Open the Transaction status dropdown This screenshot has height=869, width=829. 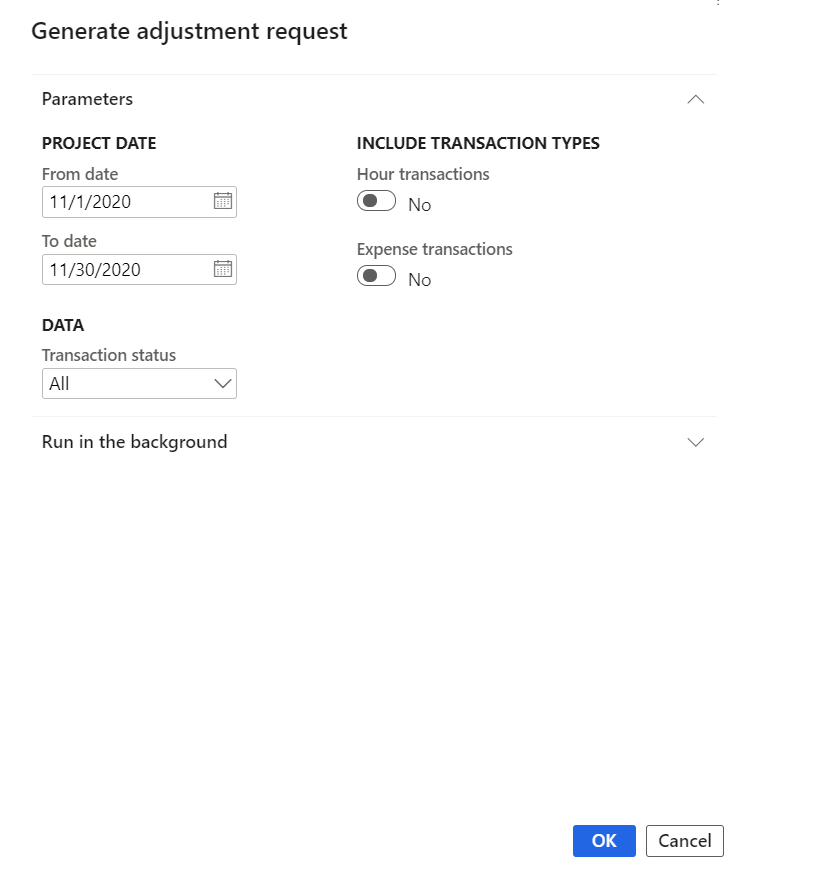(139, 384)
